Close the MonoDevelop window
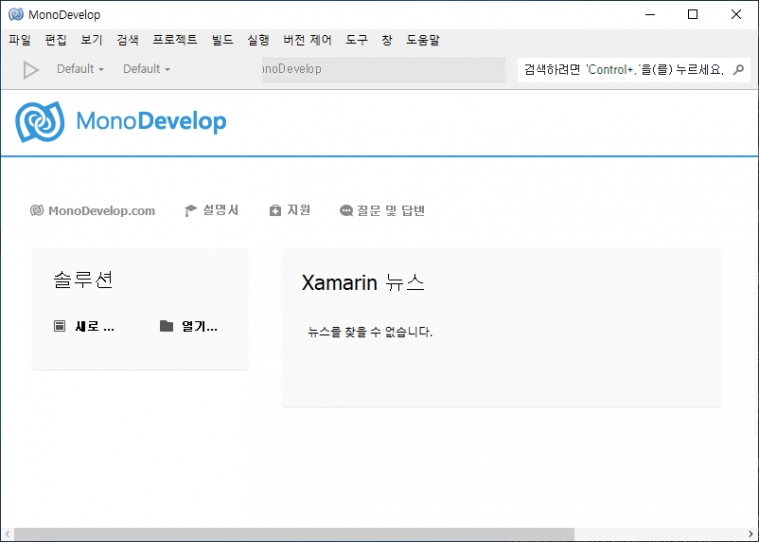Screen dimensions: 759x542 point(736,15)
